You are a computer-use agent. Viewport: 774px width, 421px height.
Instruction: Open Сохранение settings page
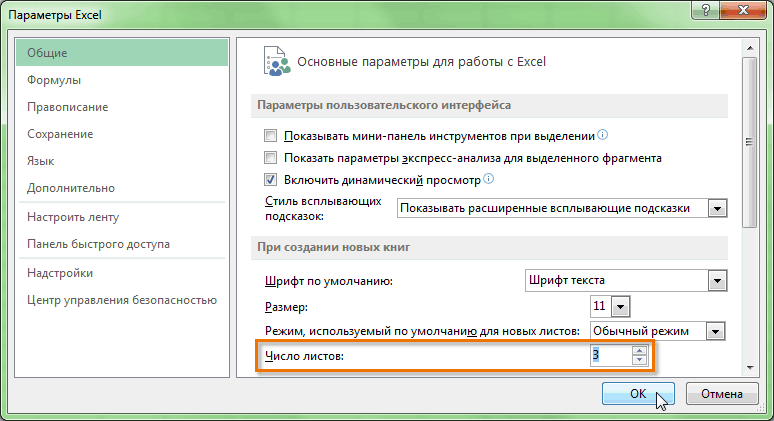pos(122,134)
